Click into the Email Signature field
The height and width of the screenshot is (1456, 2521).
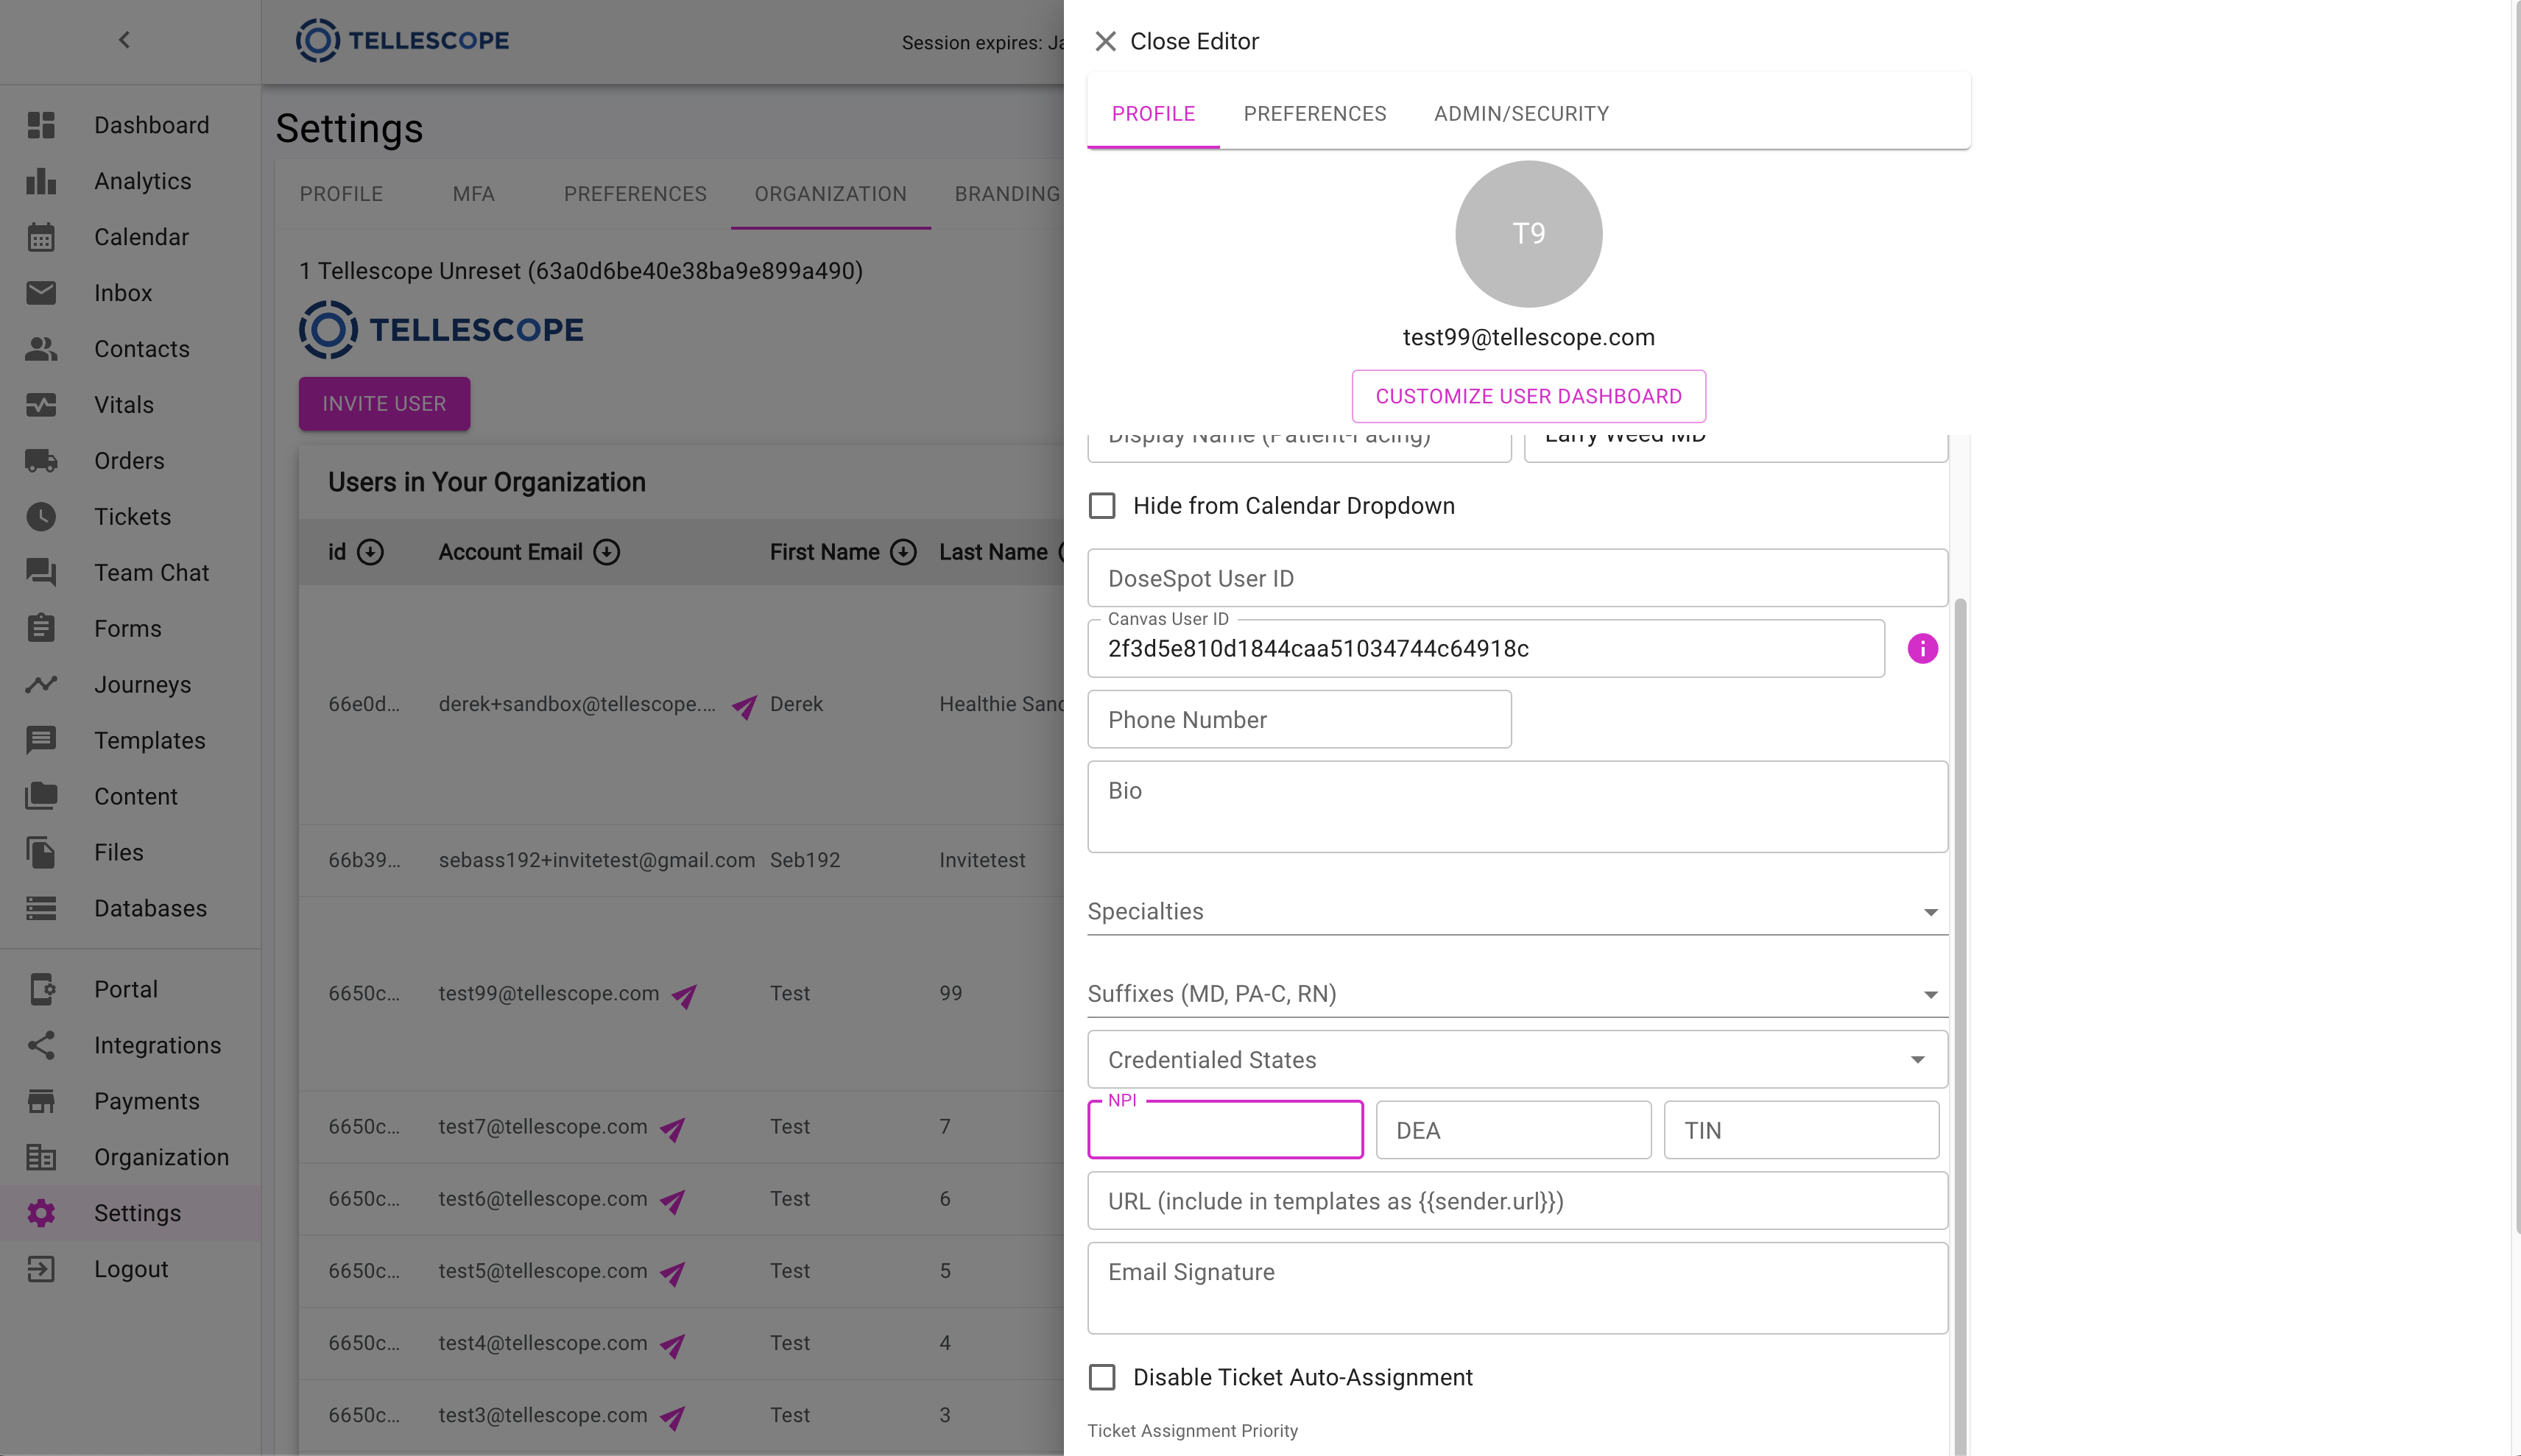click(x=1517, y=1289)
